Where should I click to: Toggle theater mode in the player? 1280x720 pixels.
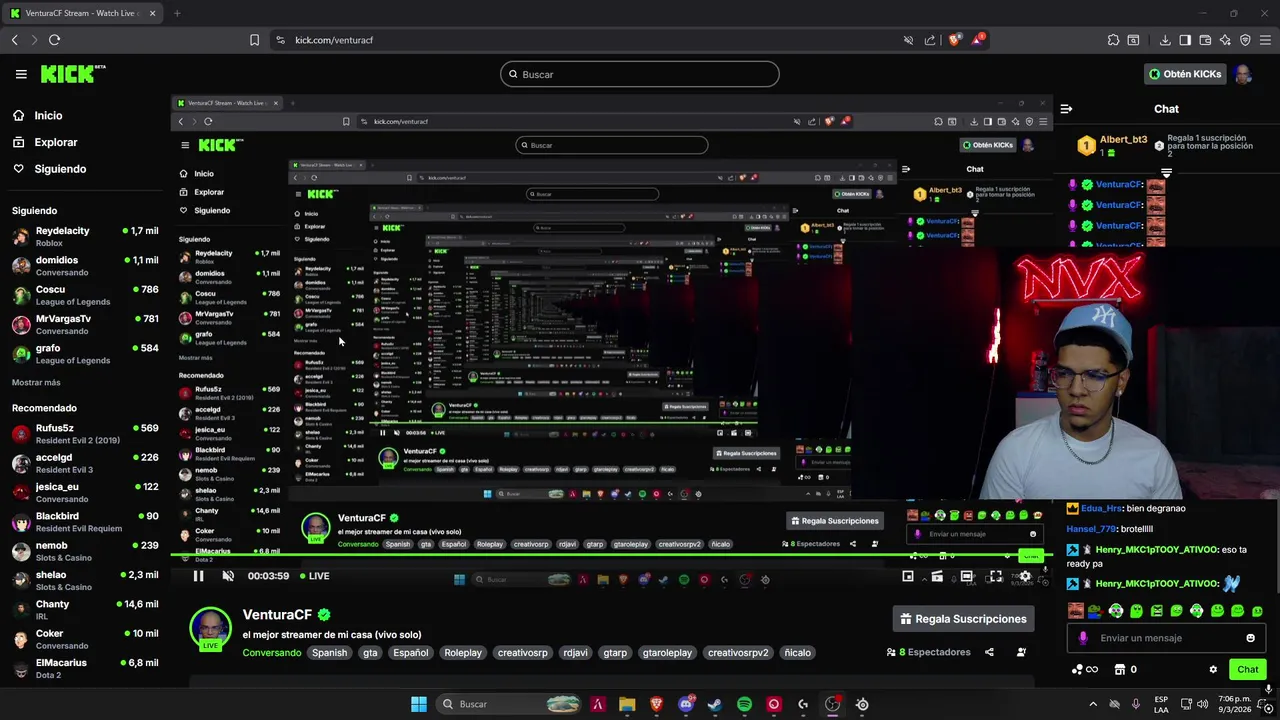coord(966,577)
